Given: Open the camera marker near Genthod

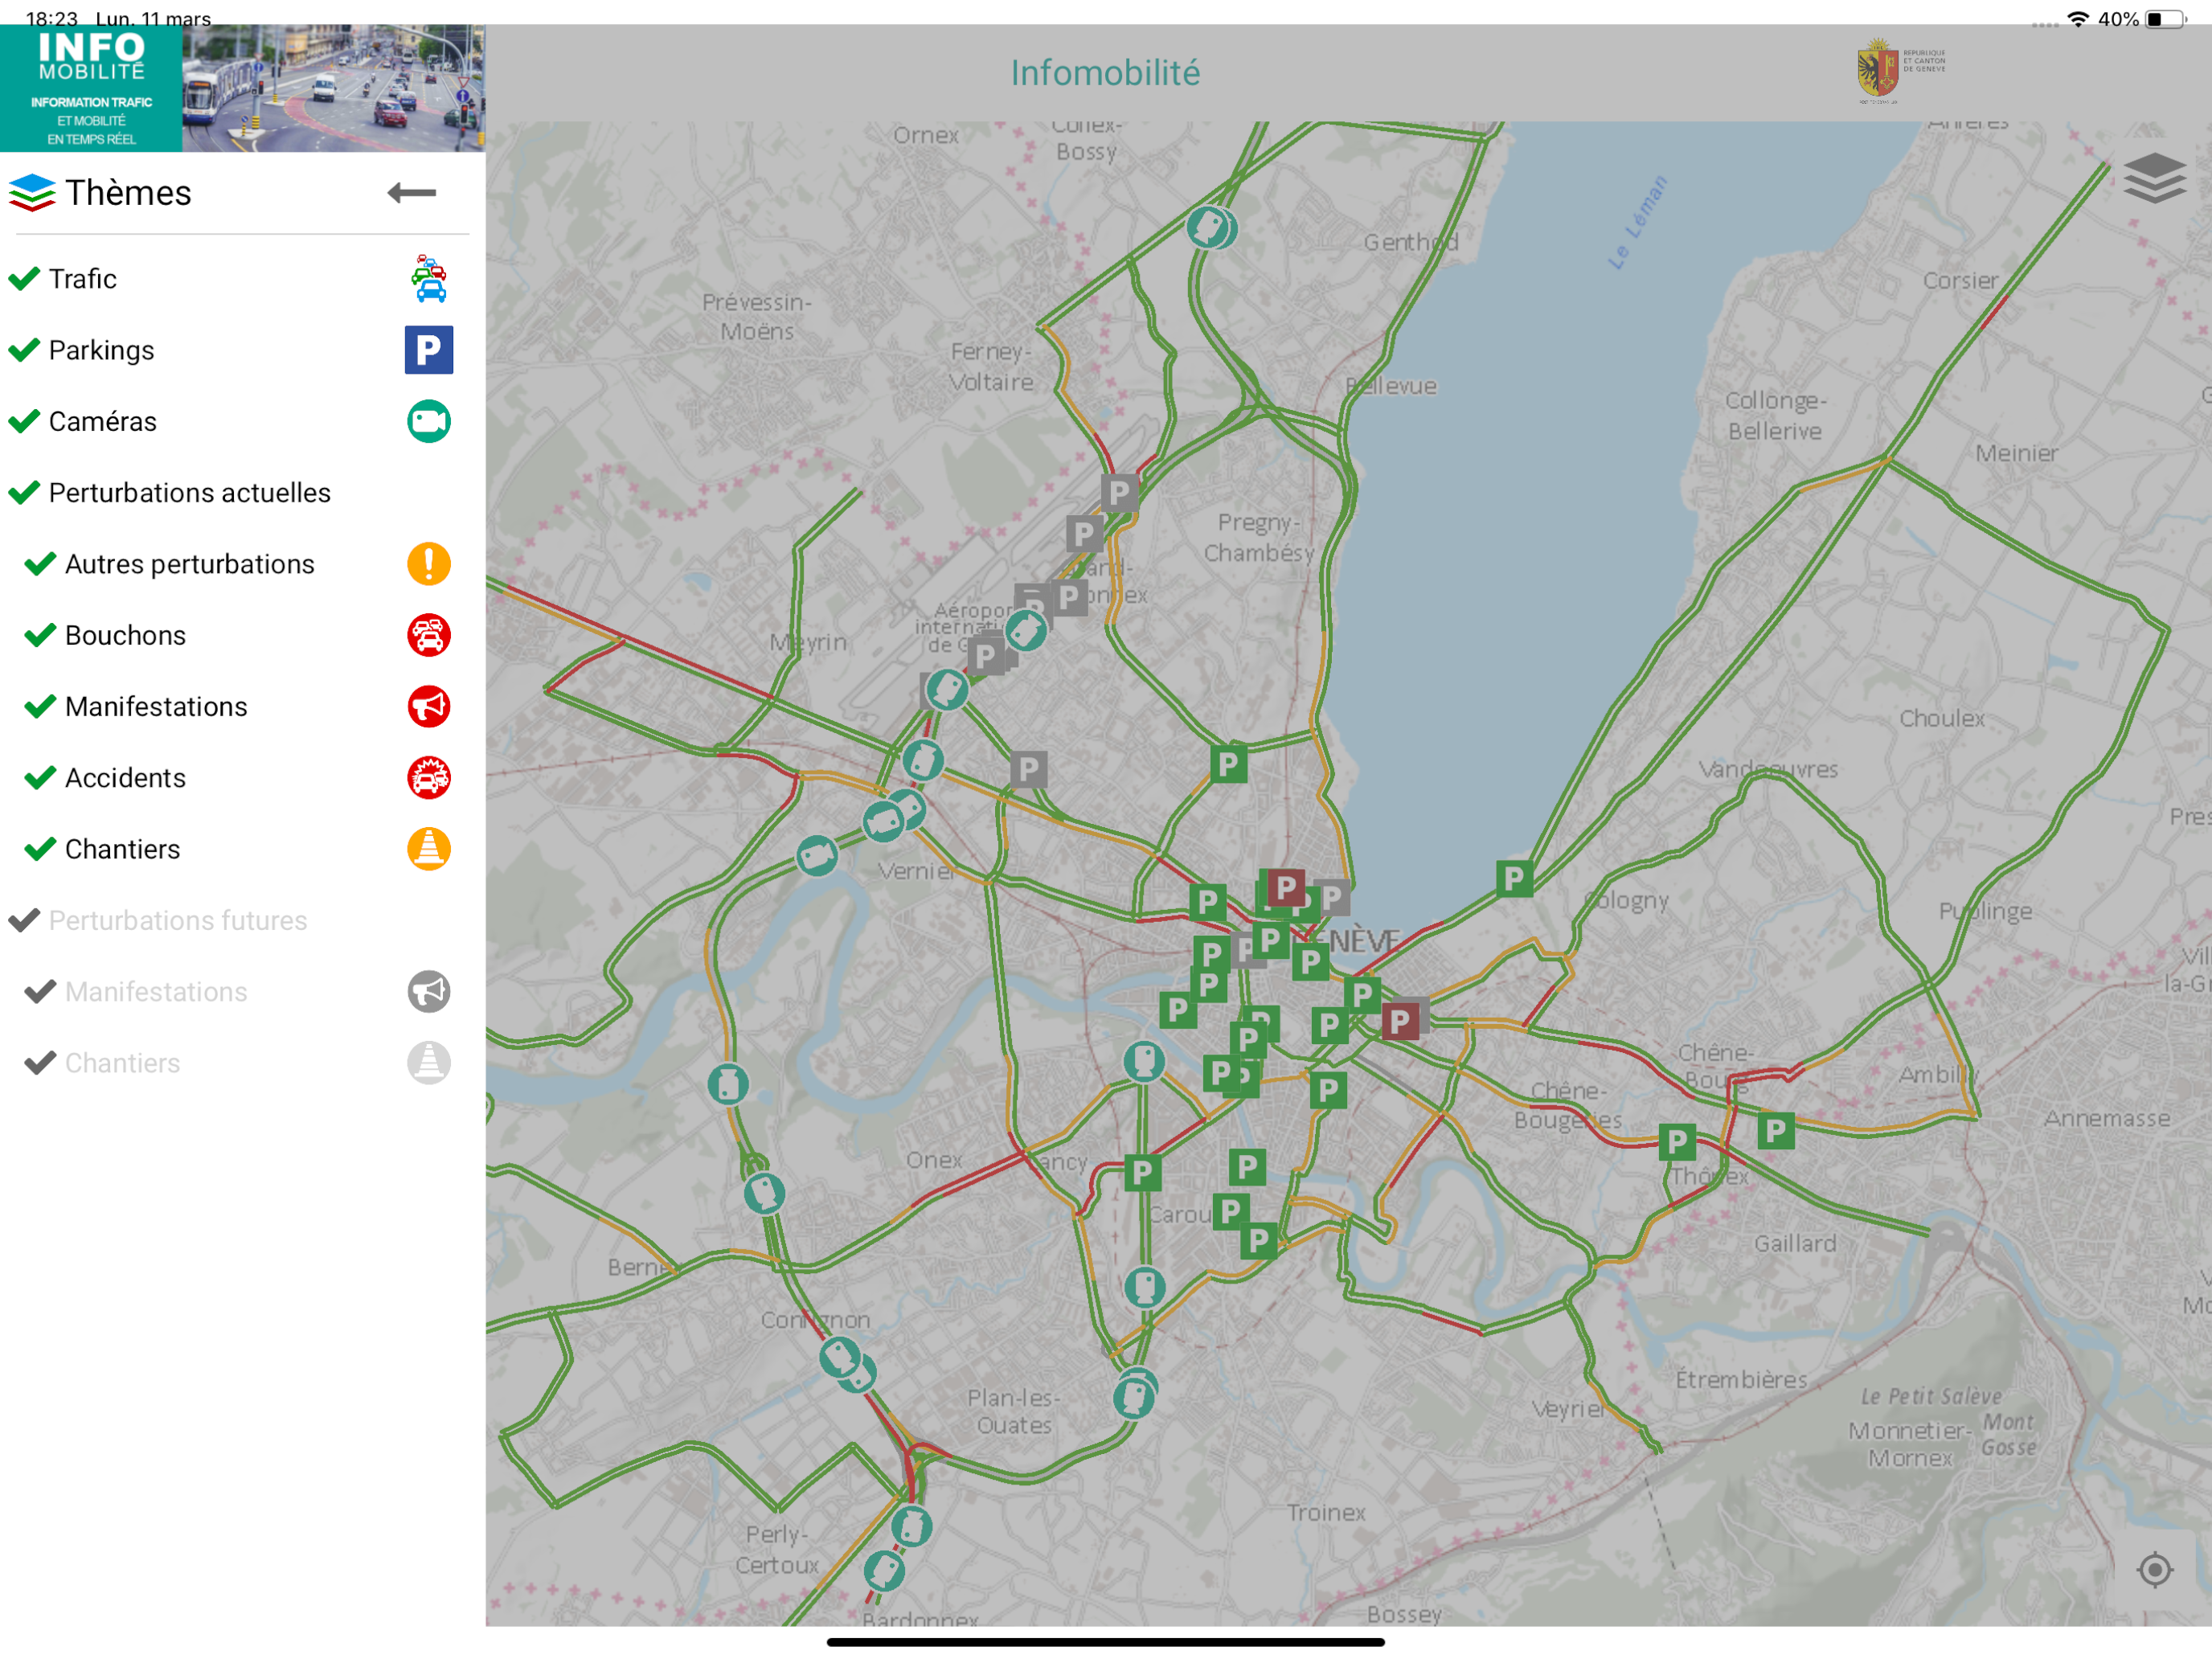Looking at the screenshot, I should [1207, 227].
